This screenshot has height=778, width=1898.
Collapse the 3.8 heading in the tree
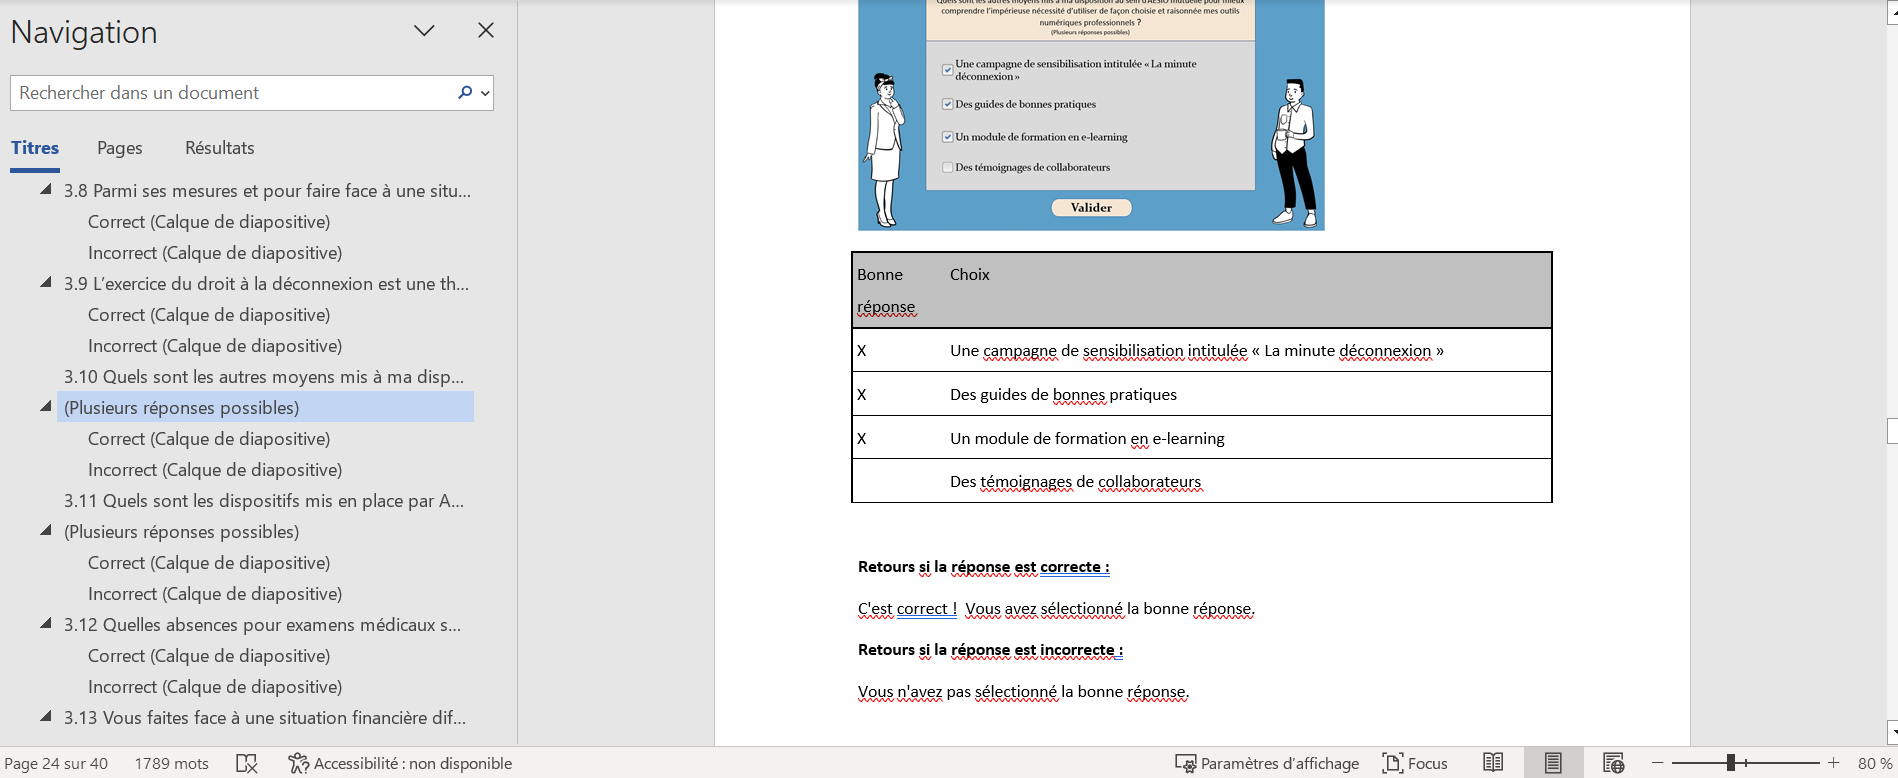(46, 190)
